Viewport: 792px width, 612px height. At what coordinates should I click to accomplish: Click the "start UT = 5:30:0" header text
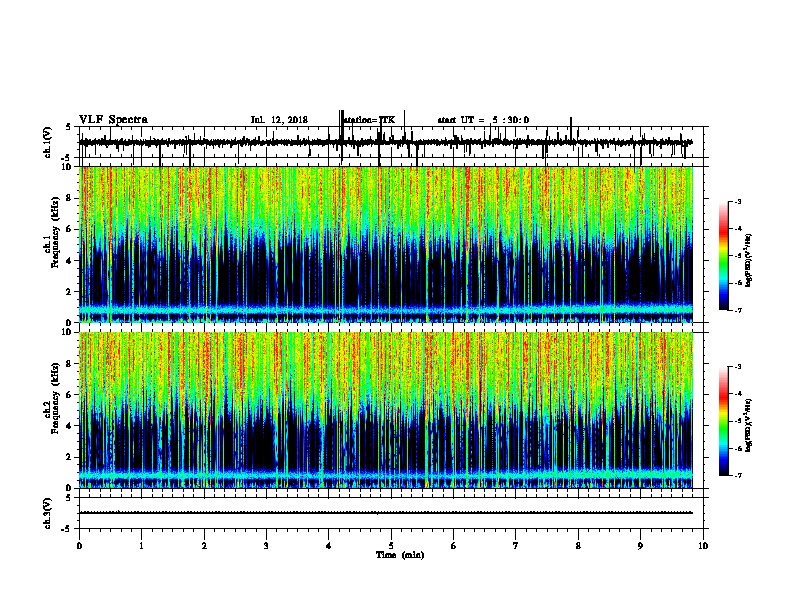(x=483, y=120)
